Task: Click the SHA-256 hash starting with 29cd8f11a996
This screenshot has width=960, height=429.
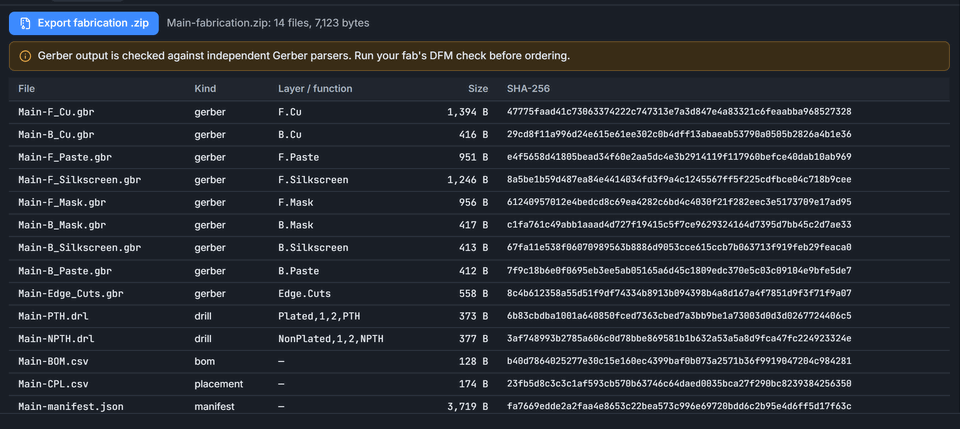Action: pyautogui.click(x=679, y=135)
